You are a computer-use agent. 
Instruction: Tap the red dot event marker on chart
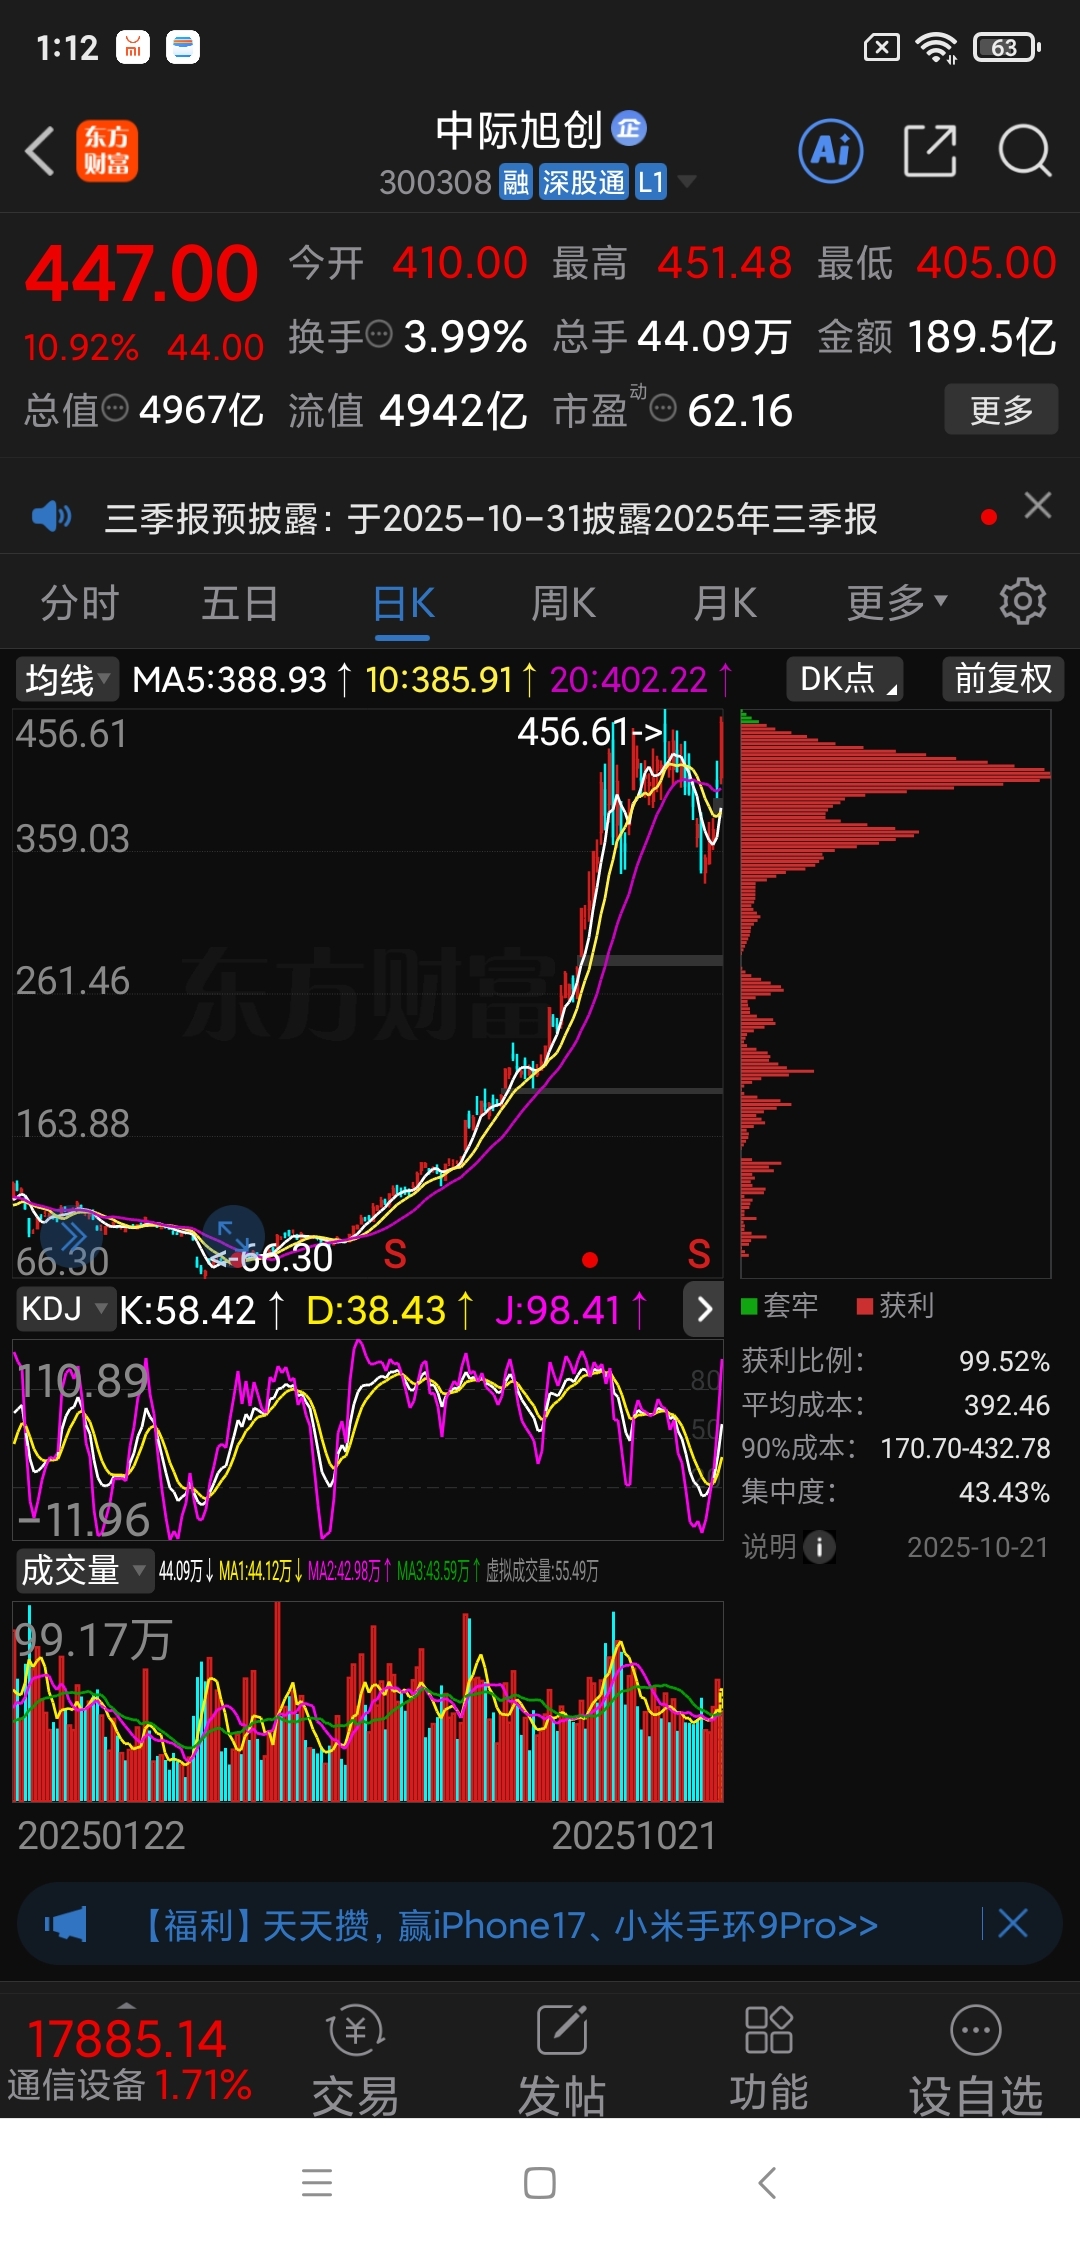pos(590,1260)
